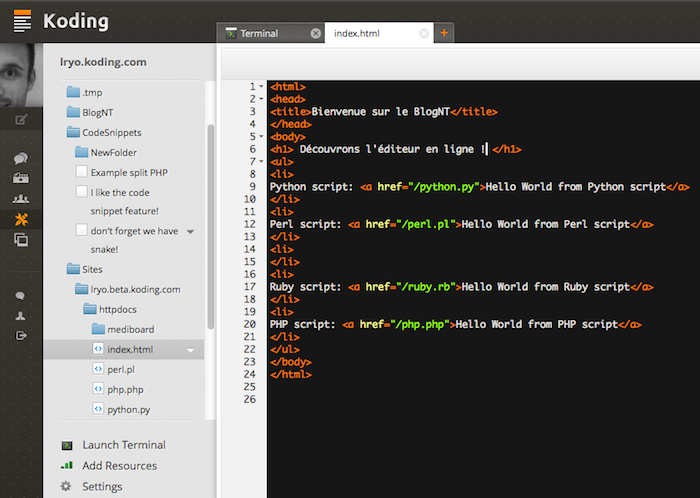
Task: Switch to the Terminal tab
Action: 260,33
